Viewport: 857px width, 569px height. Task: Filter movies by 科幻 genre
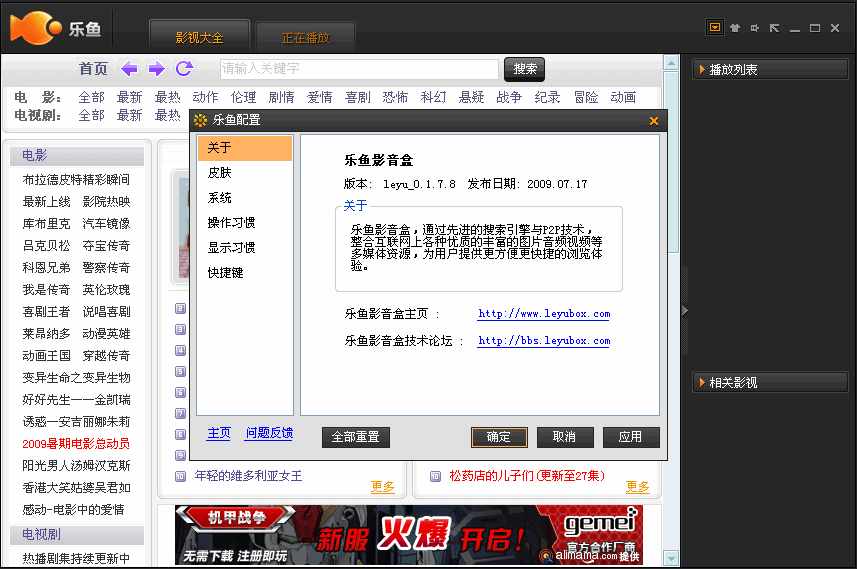[433, 97]
